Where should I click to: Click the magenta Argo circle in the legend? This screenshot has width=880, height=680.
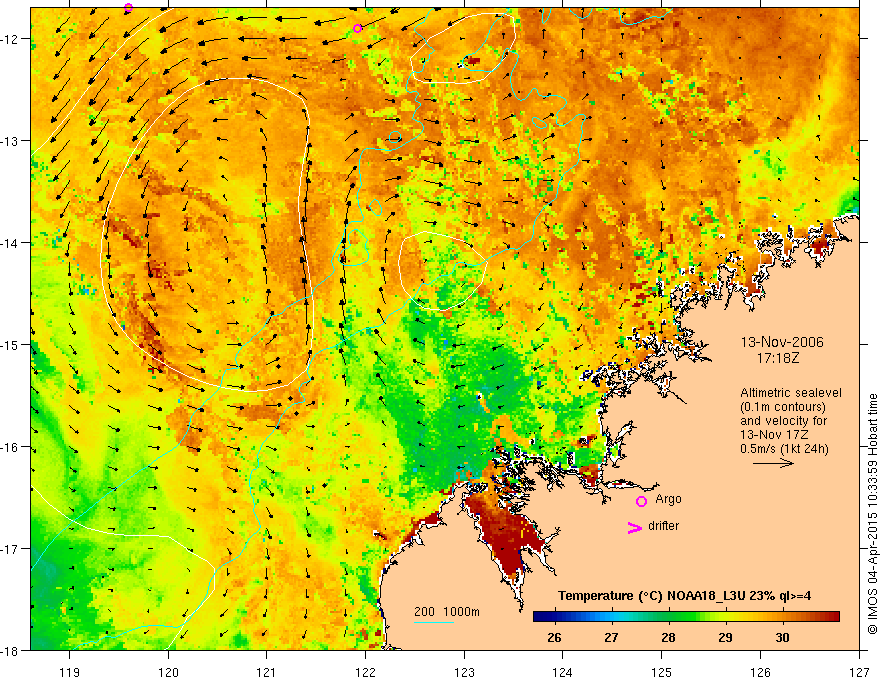(x=641, y=501)
